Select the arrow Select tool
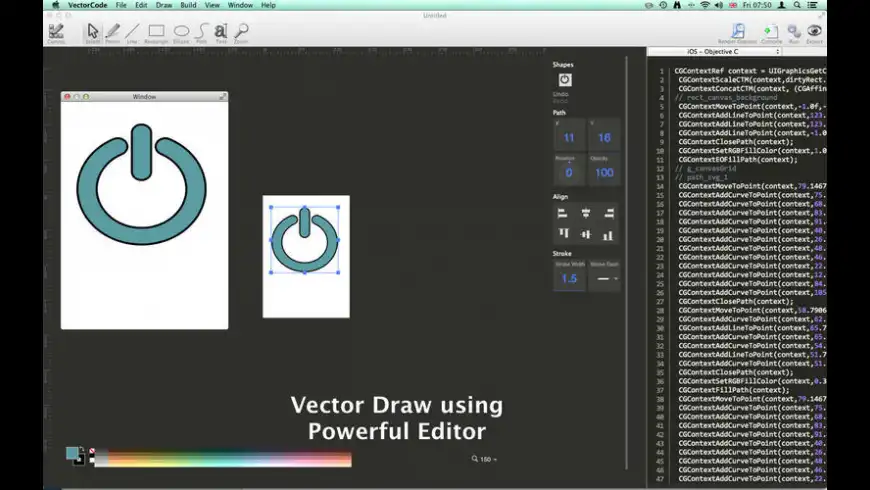870x490 pixels. point(93,33)
